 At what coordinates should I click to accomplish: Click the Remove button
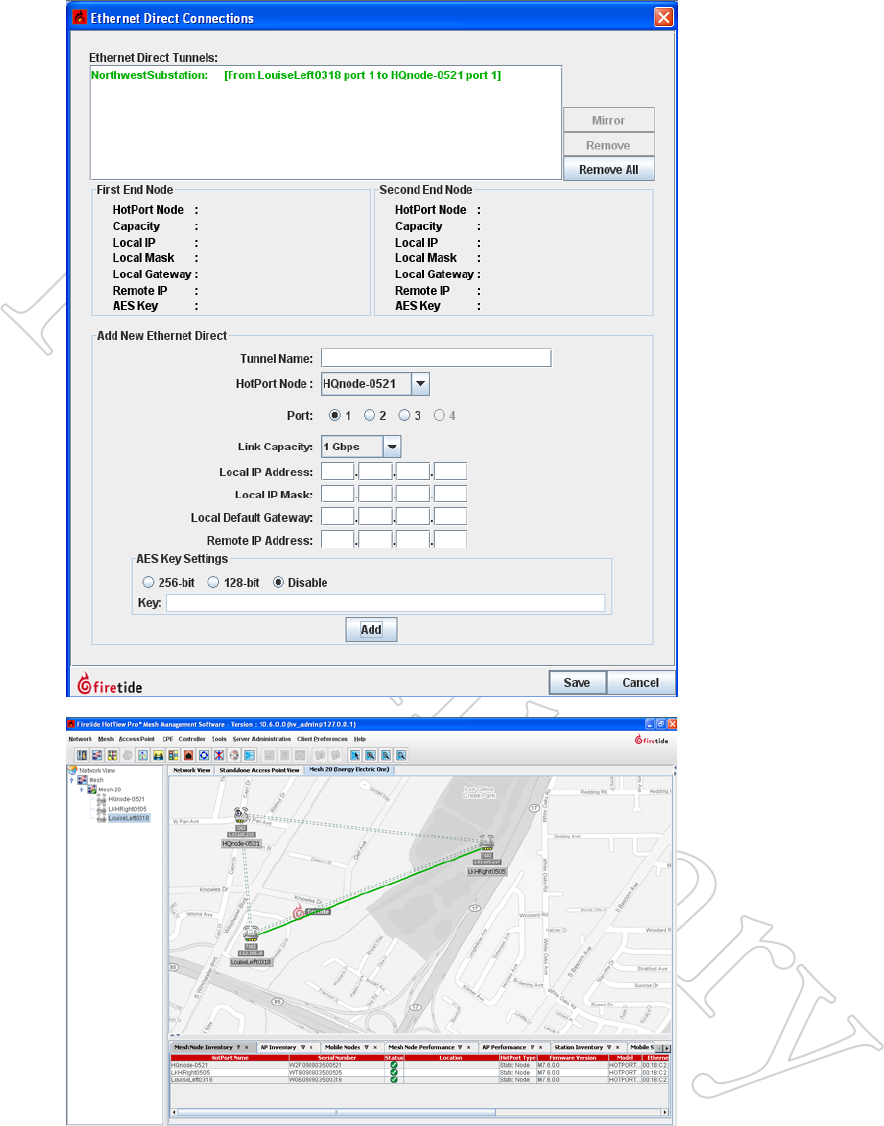(x=608, y=145)
